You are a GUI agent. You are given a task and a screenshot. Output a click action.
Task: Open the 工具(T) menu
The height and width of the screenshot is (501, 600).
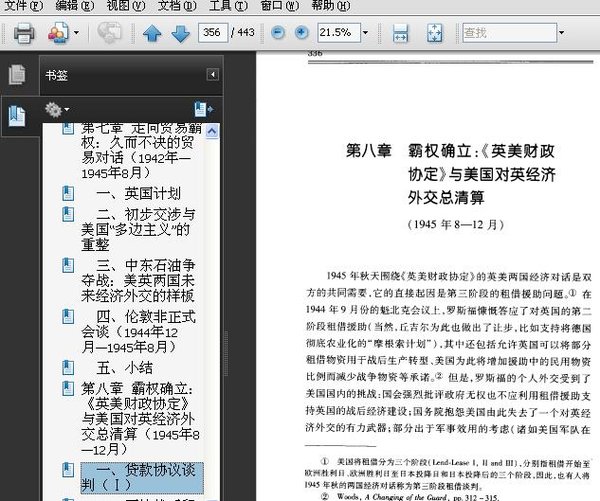[x=228, y=6]
